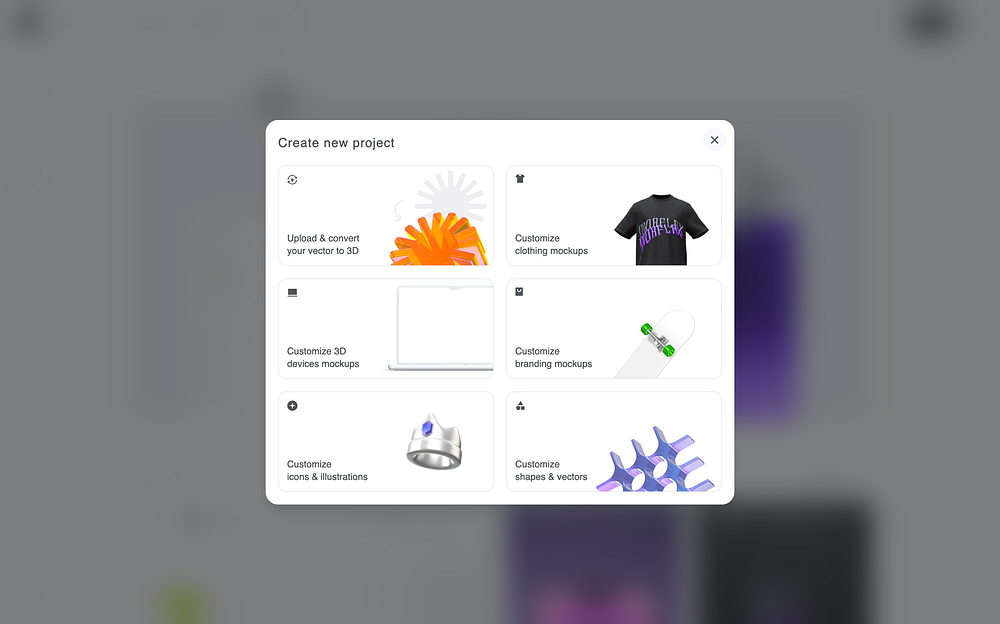
Task: Select Upload & convert your vector to 3D
Action: (x=323, y=244)
